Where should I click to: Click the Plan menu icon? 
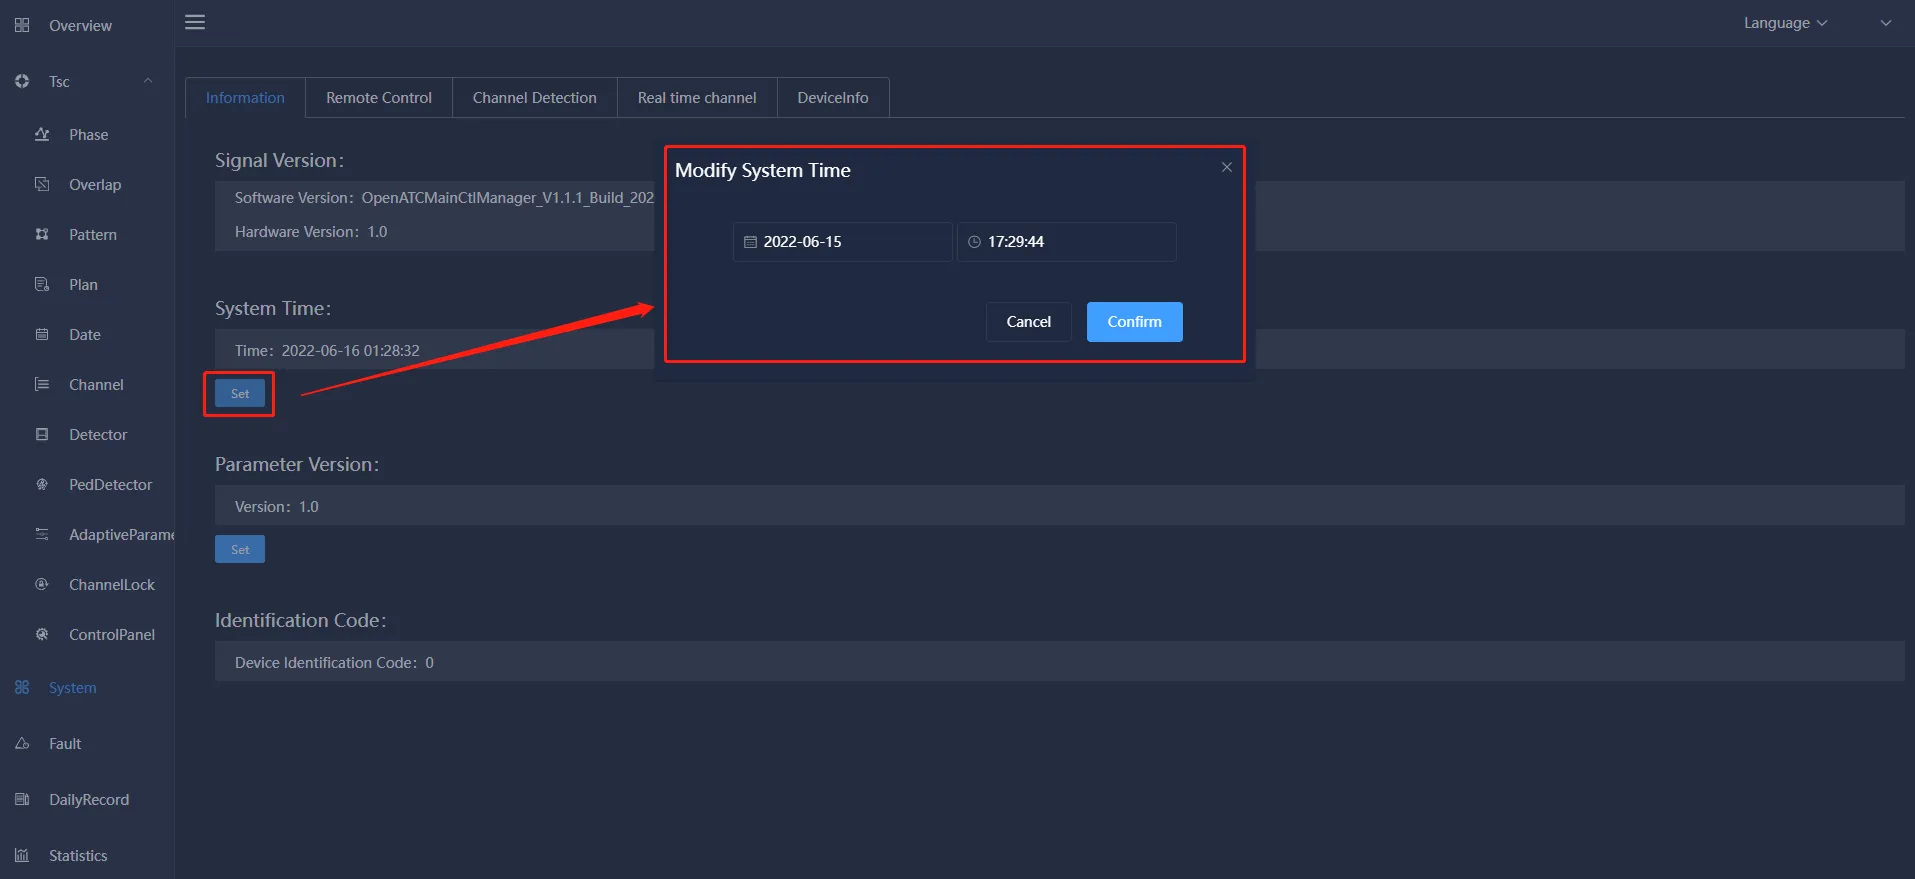click(x=42, y=284)
